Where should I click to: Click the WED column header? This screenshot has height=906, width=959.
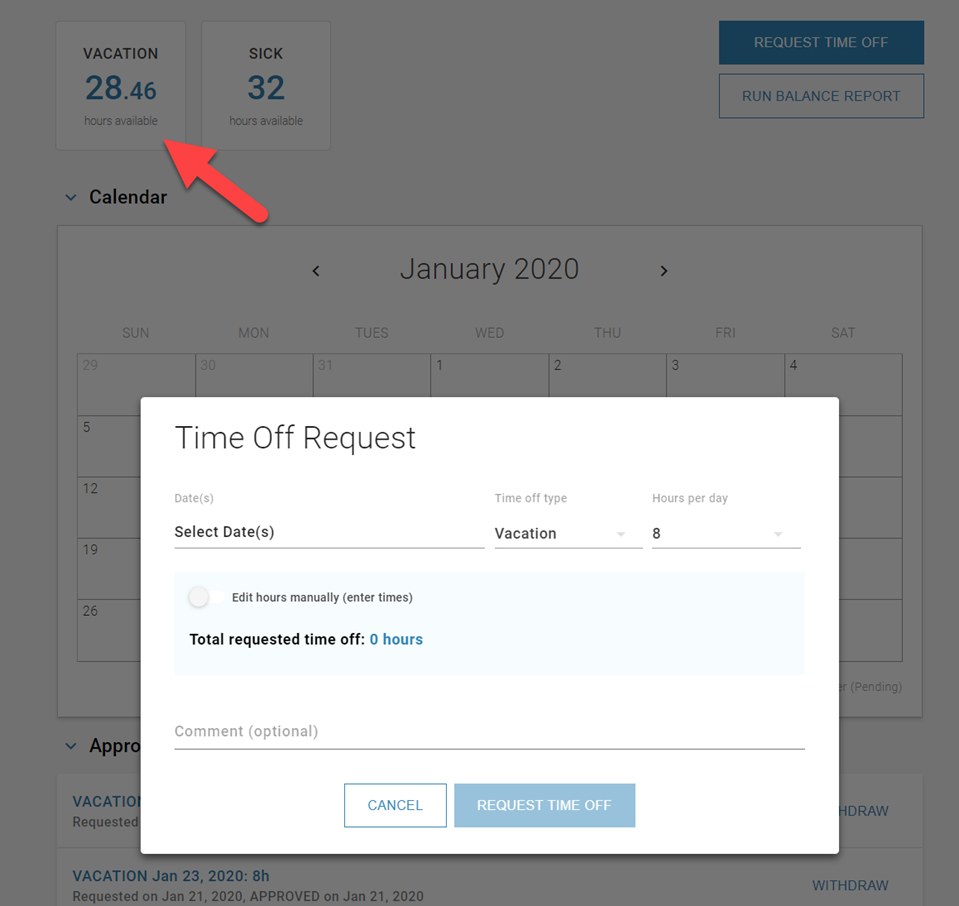(x=489, y=332)
